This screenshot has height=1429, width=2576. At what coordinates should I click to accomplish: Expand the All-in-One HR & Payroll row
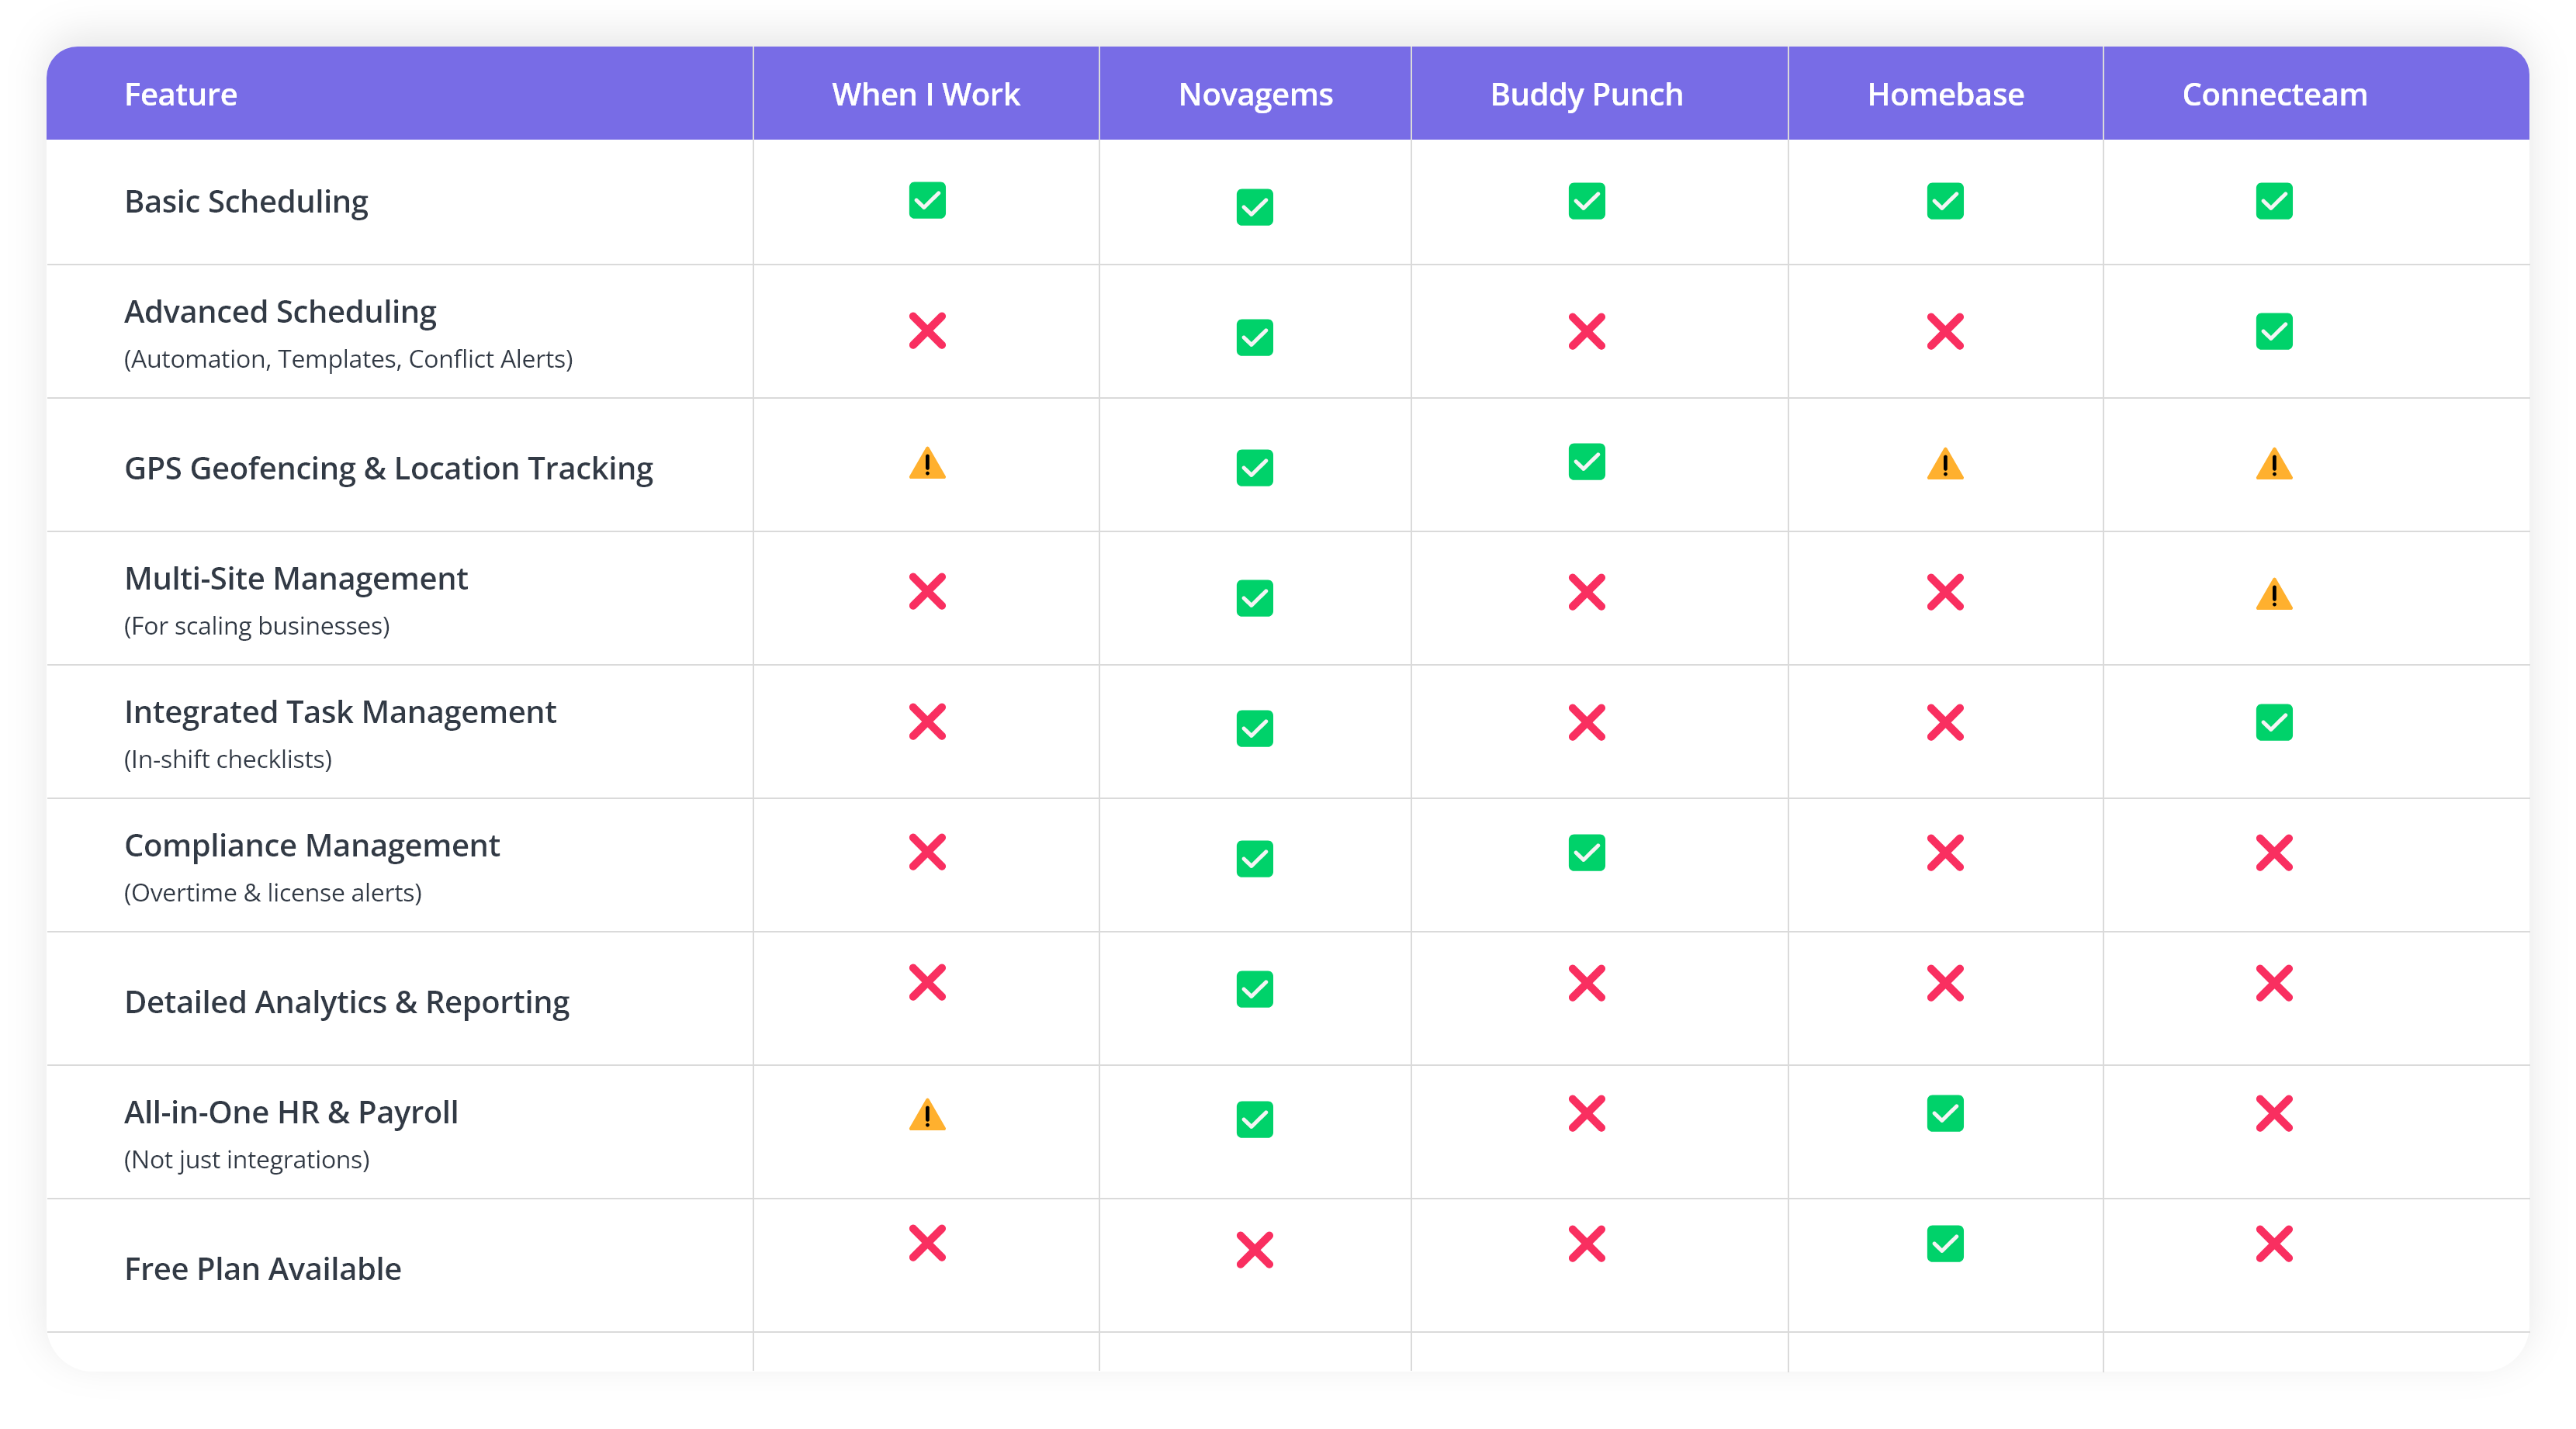coord(290,1111)
